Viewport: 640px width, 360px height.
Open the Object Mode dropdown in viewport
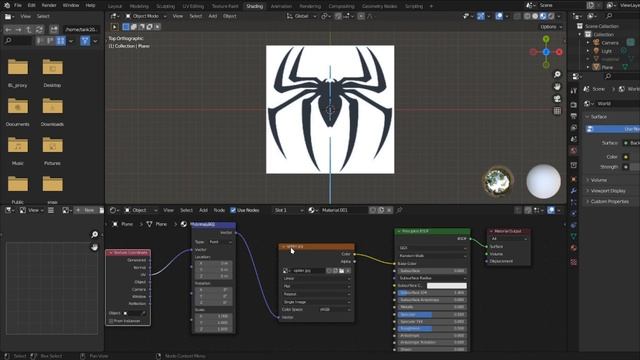coord(146,16)
